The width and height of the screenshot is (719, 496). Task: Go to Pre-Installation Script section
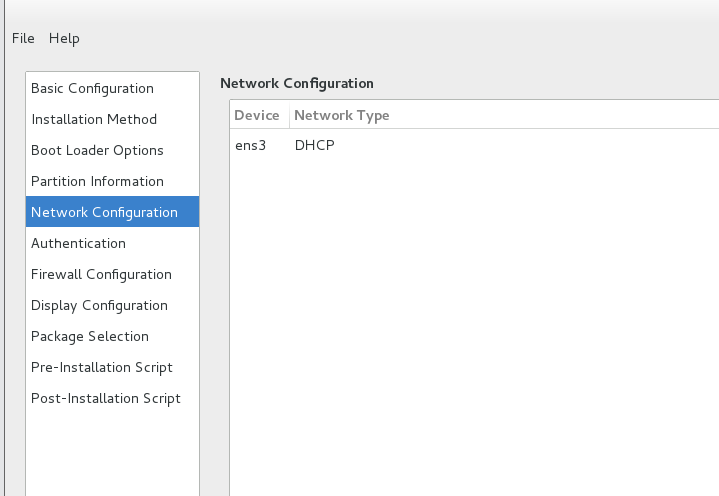(x=102, y=367)
